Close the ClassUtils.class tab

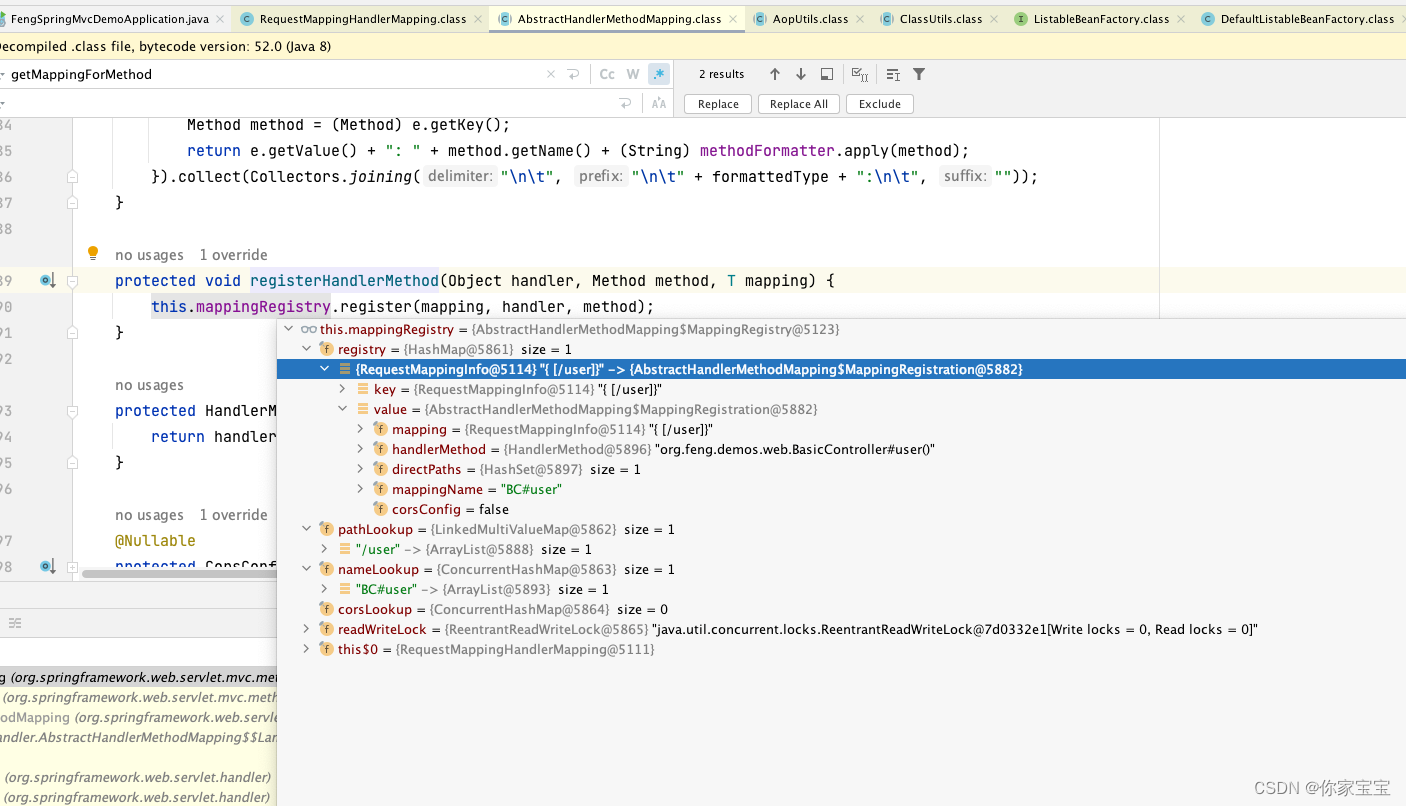995,19
